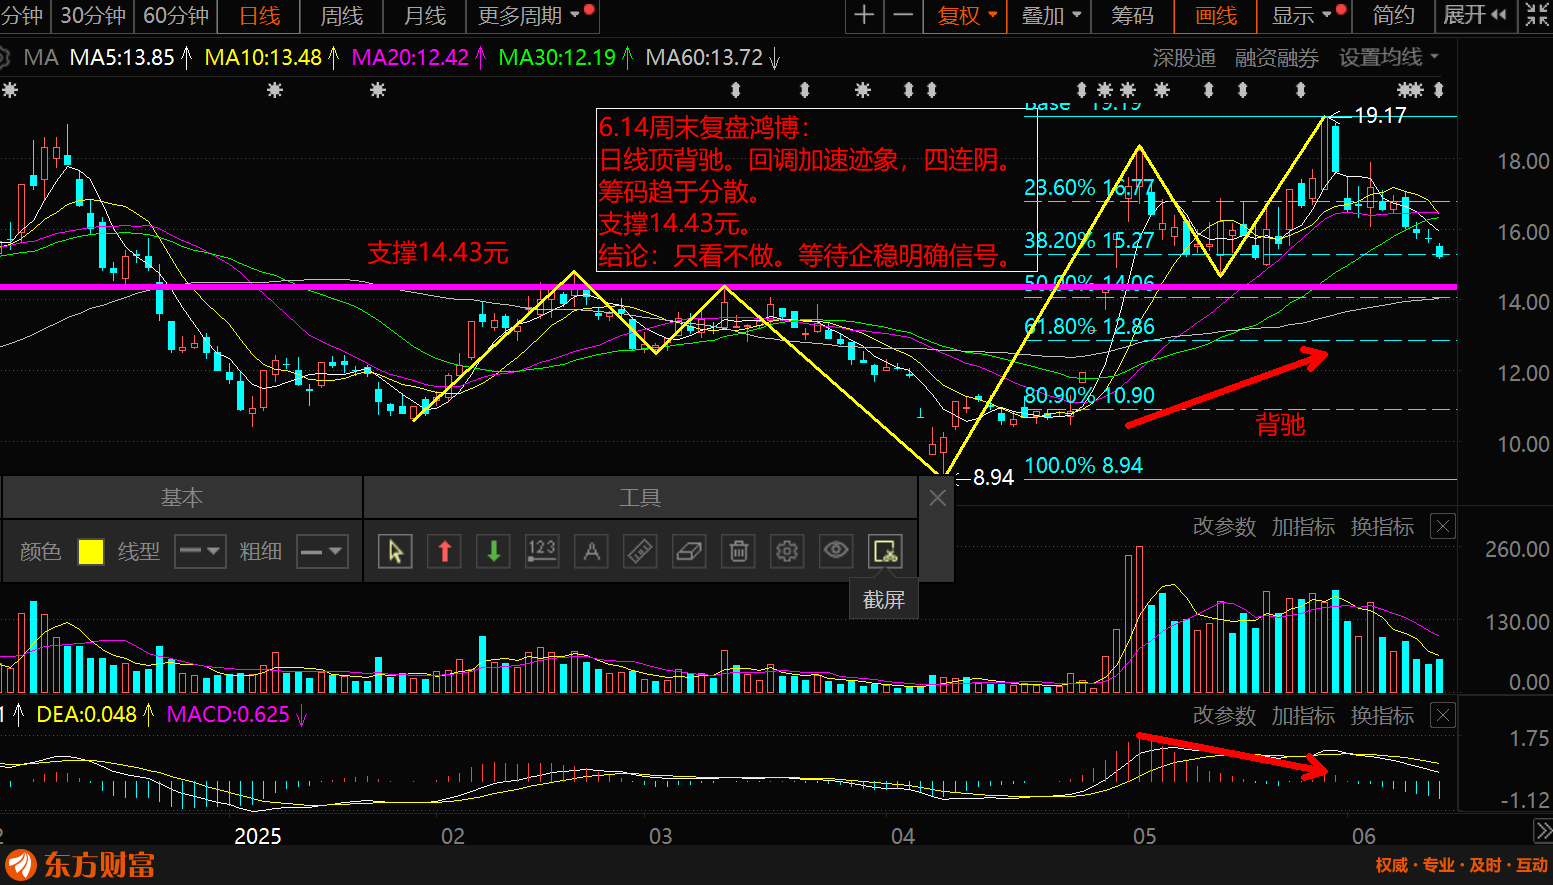Screen dimensions: 1553x885
Task: Pick the red up-arrow marker tool
Action: [445, 551]
